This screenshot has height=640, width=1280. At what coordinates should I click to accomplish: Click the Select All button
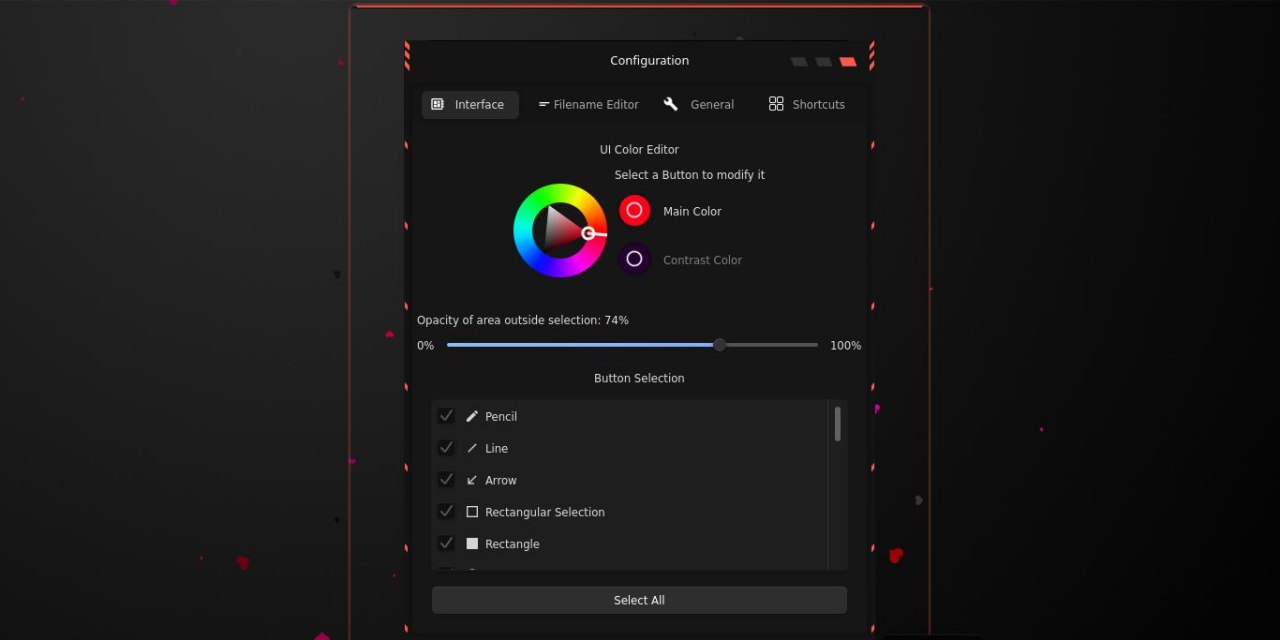pyautogui.click(x=639, y=600)
